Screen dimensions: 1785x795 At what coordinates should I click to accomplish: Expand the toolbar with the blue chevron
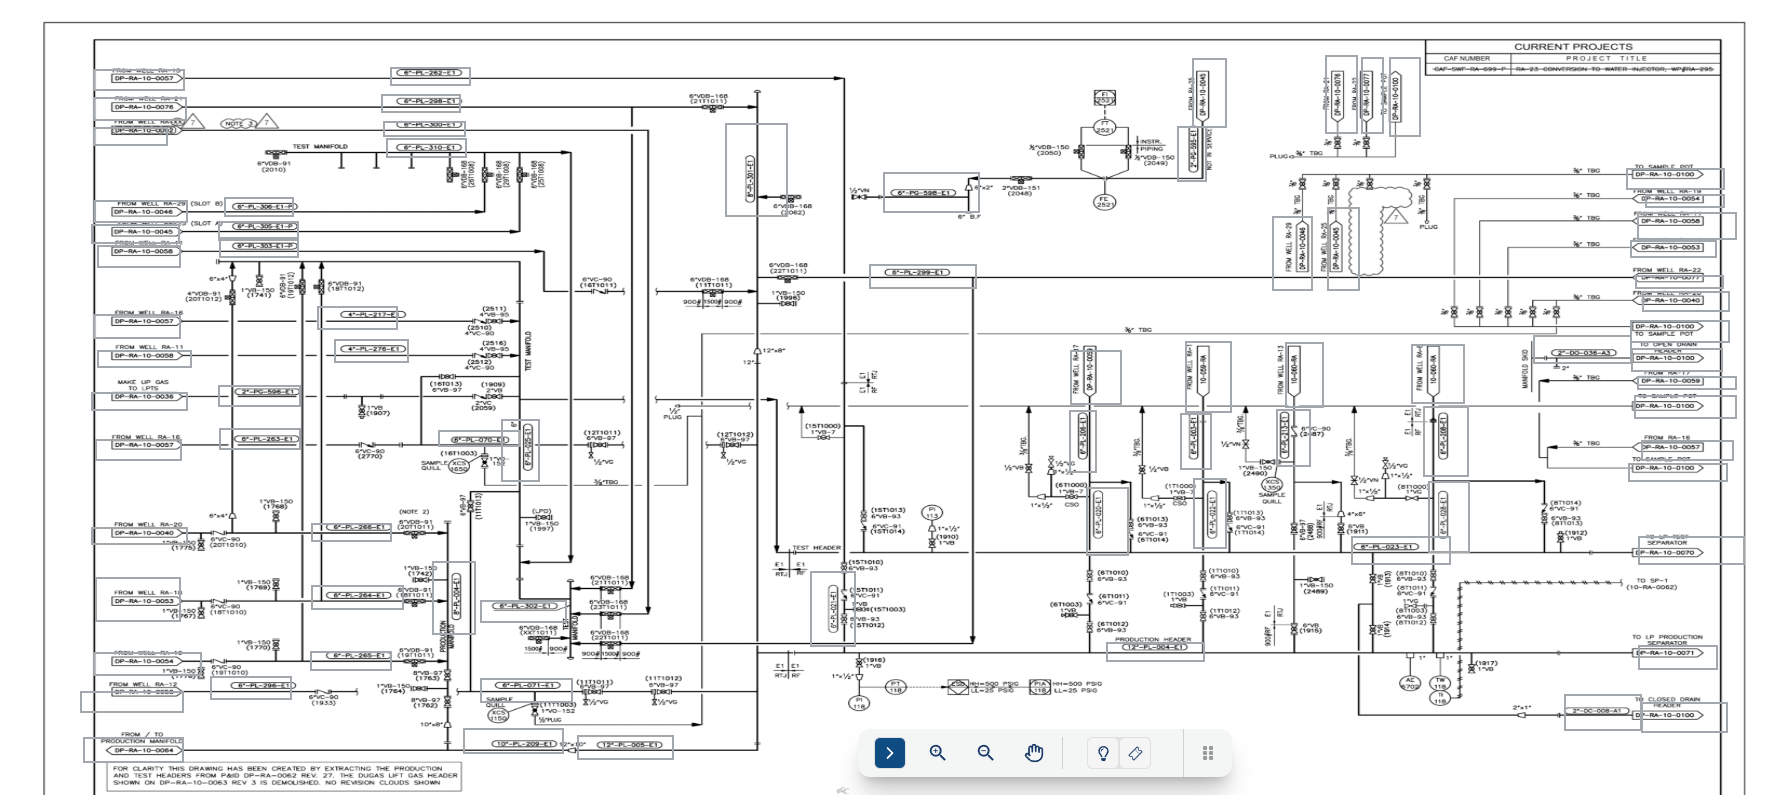coord(889,753)
